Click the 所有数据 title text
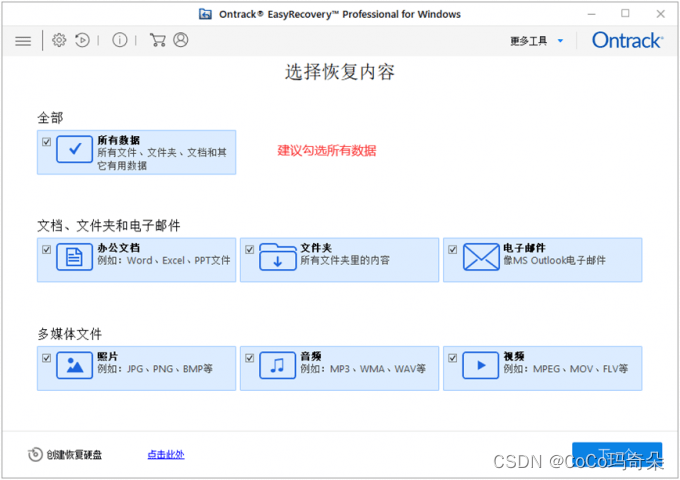The image size is (680, 480). coord(118,140)
